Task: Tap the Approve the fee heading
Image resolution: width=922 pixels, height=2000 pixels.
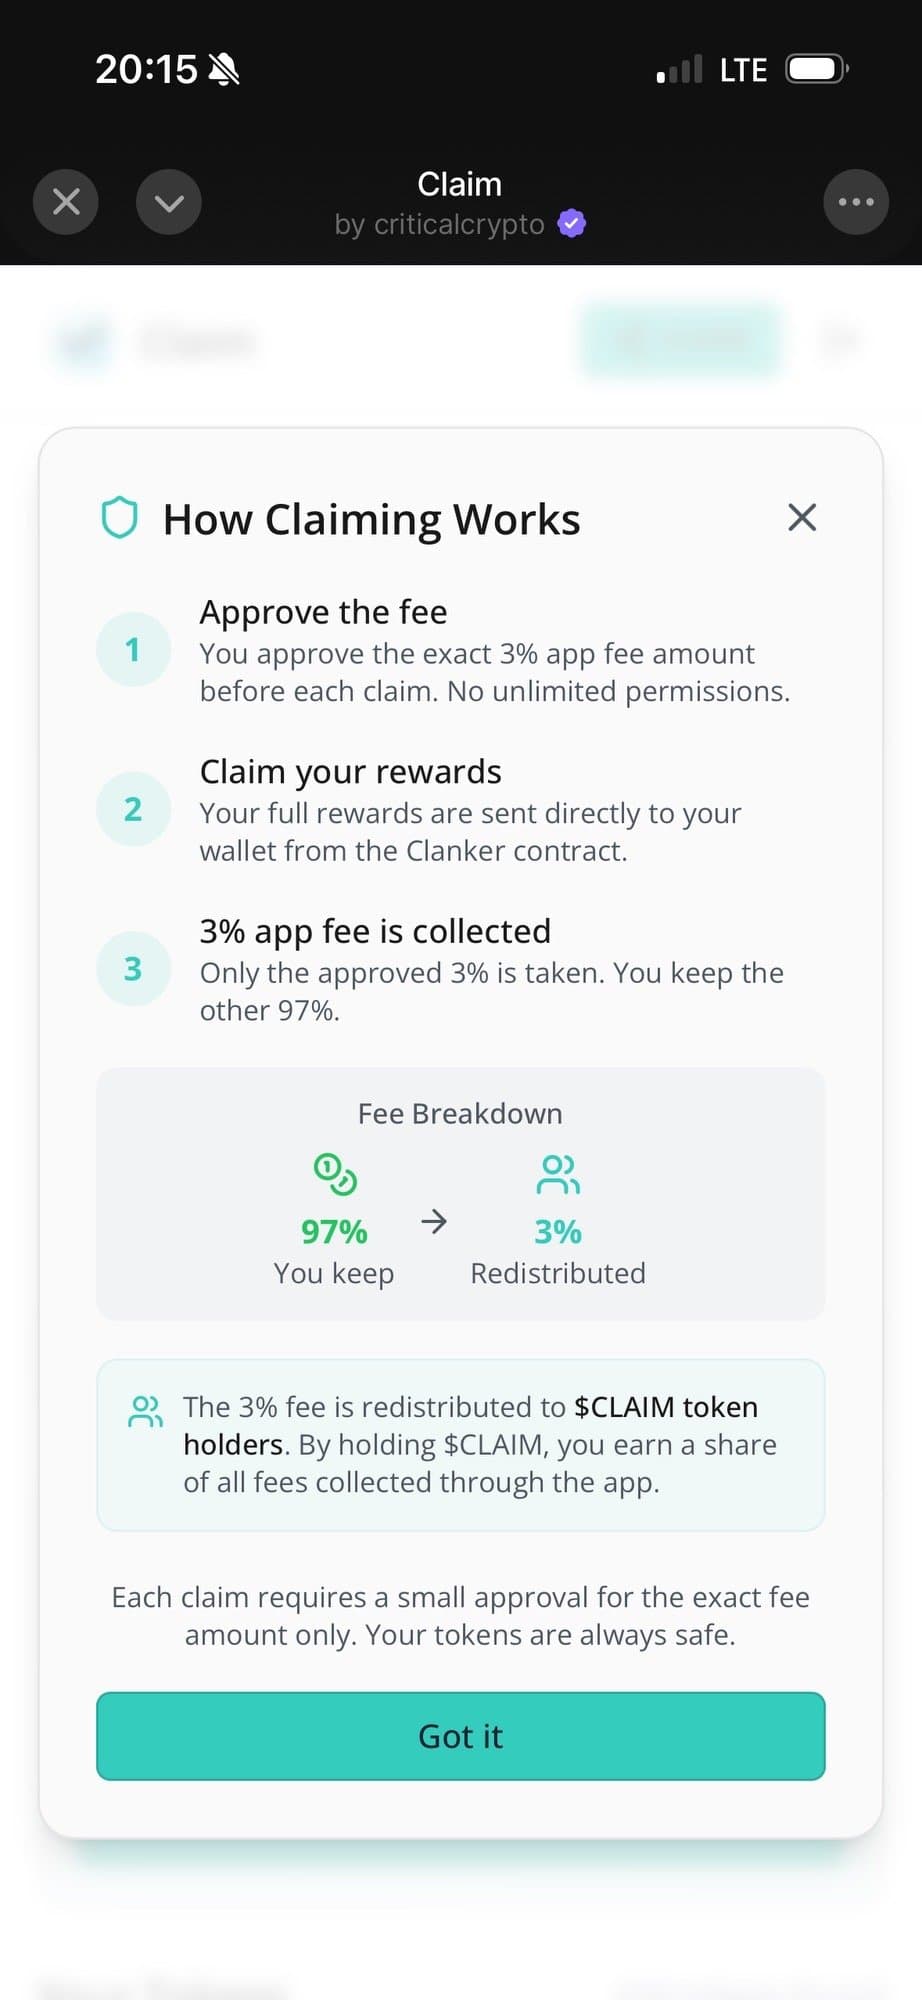Action: click(323, 612)
